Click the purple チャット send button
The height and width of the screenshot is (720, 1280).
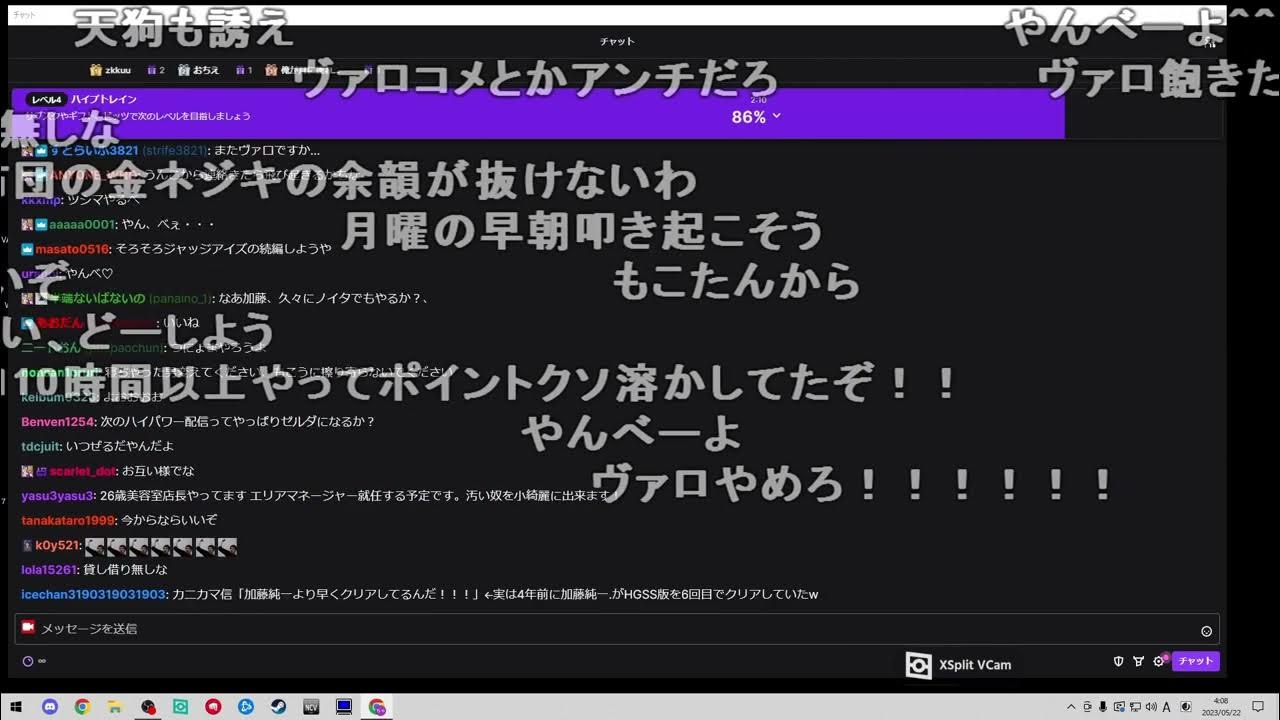click(x=1195, y=661)
